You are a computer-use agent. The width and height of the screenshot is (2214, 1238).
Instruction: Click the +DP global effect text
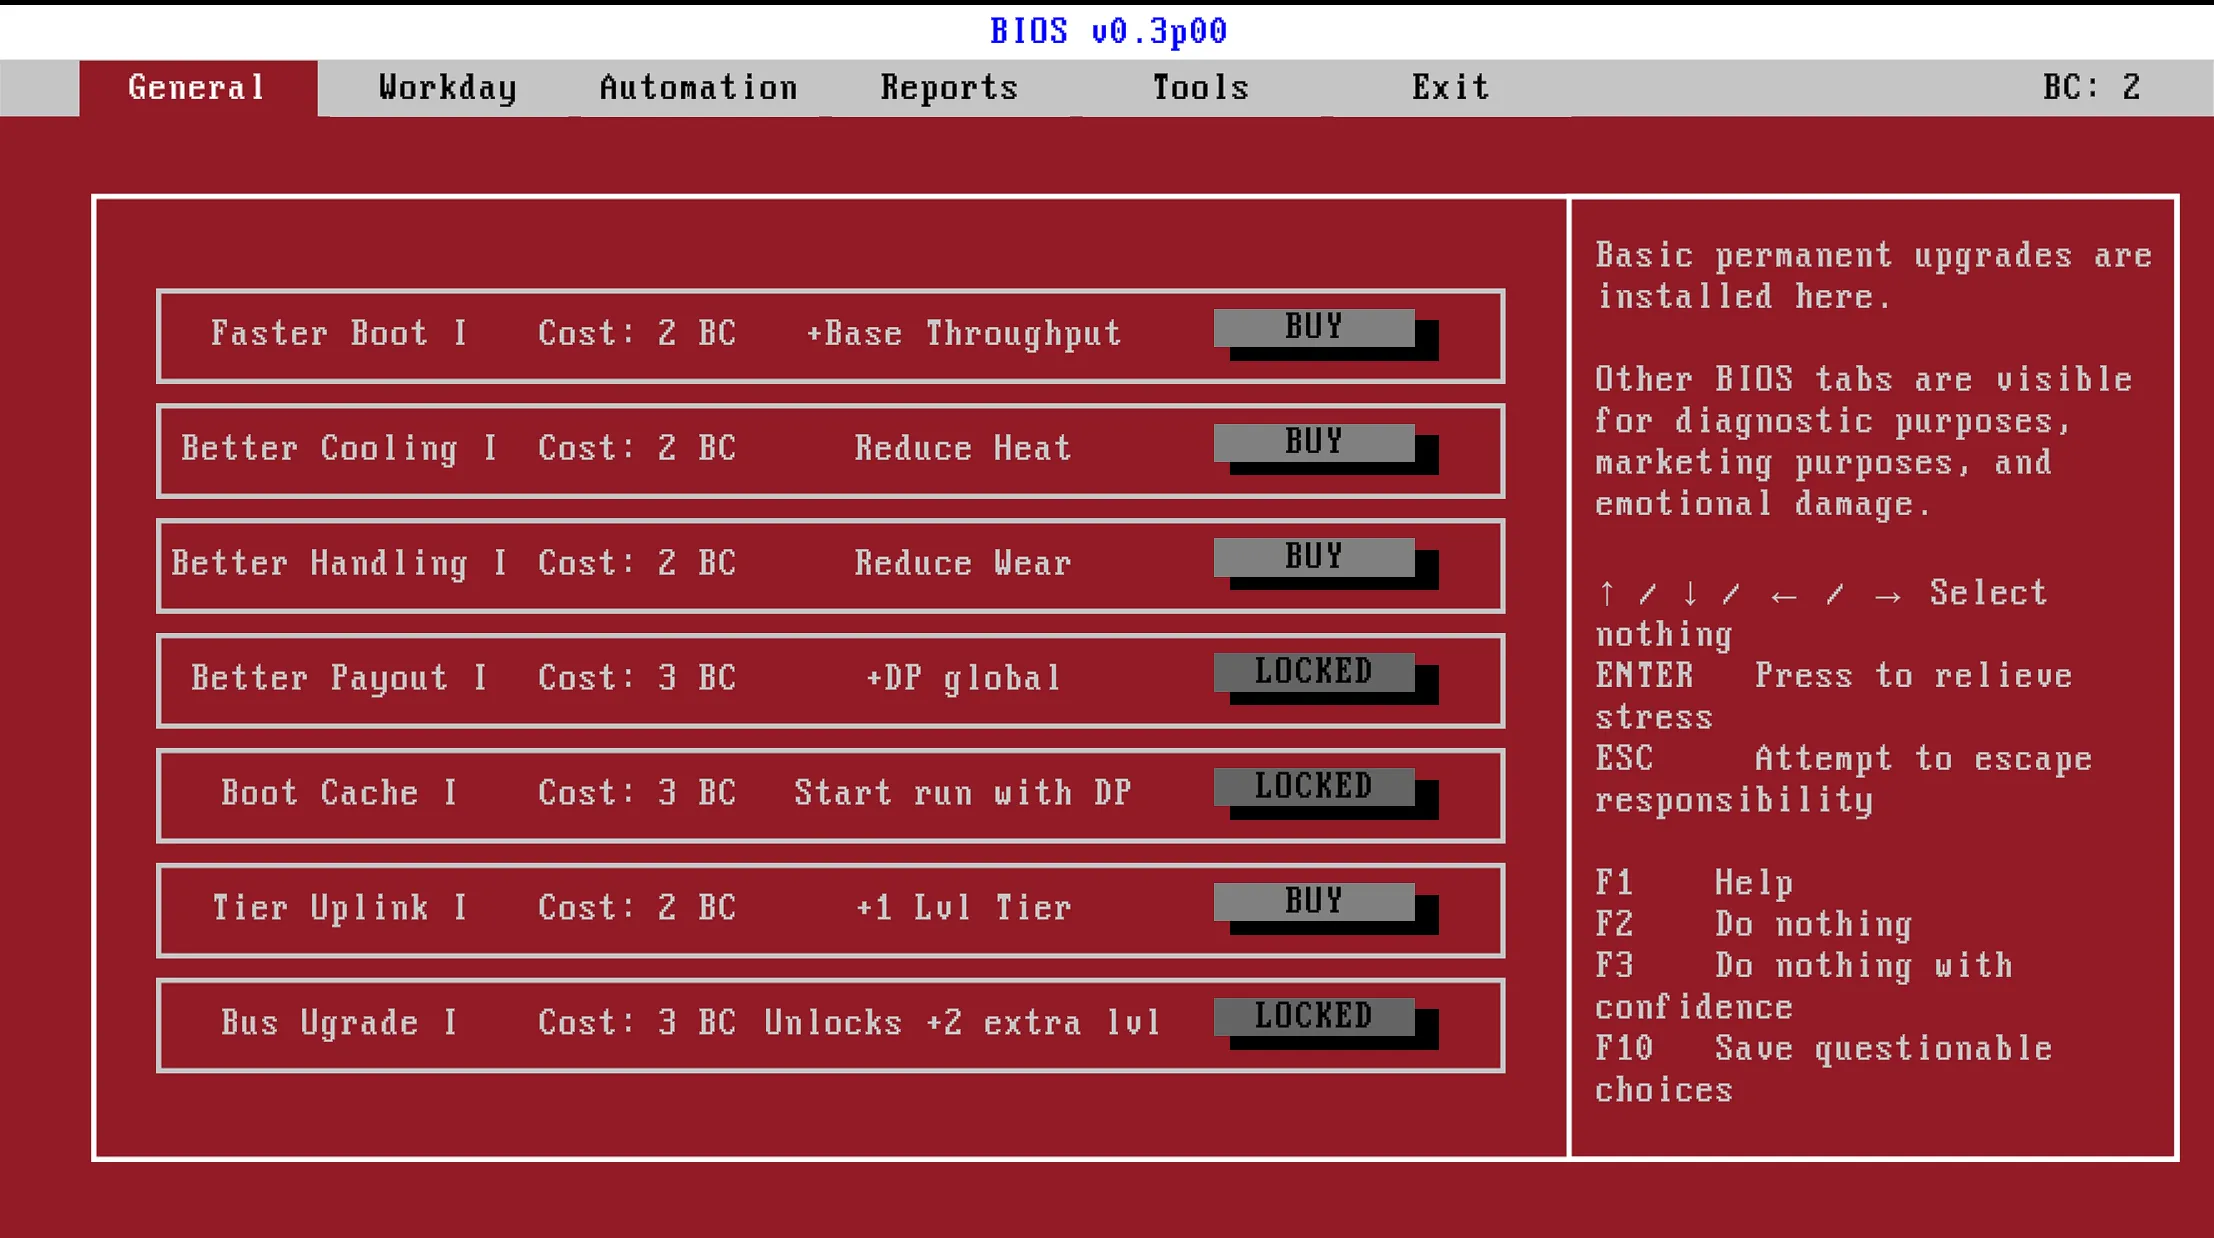(964, 679)
